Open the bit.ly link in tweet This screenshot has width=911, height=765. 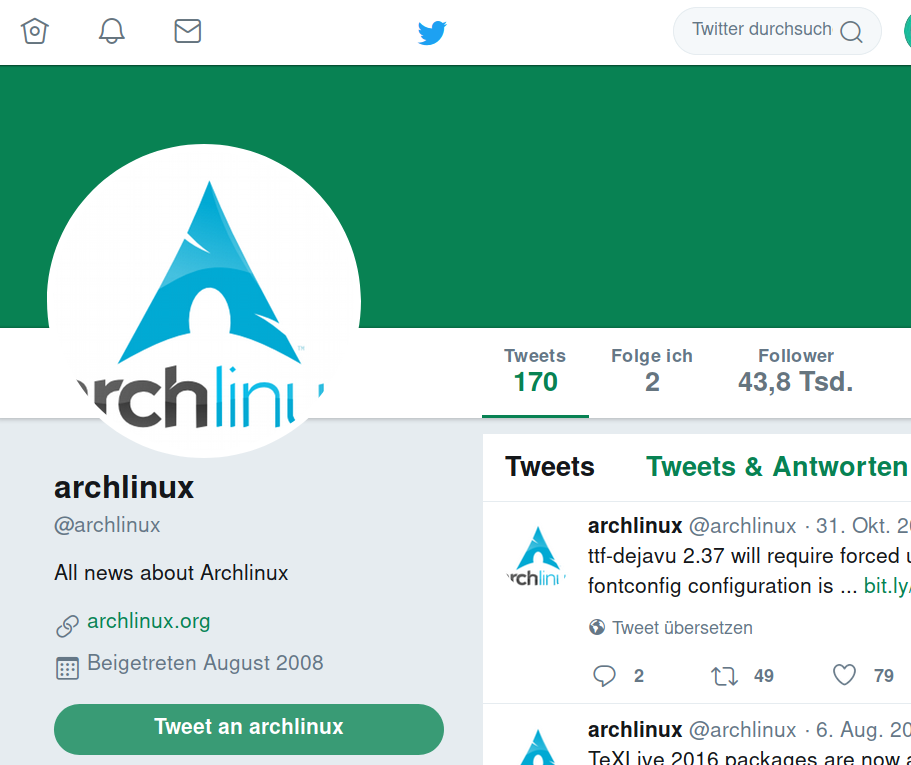887,586
